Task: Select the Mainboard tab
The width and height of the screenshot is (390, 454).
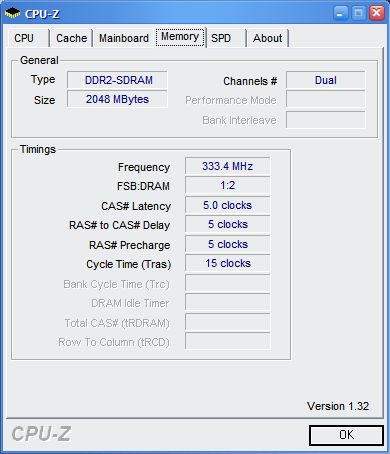Action: (x=124, y=38)
